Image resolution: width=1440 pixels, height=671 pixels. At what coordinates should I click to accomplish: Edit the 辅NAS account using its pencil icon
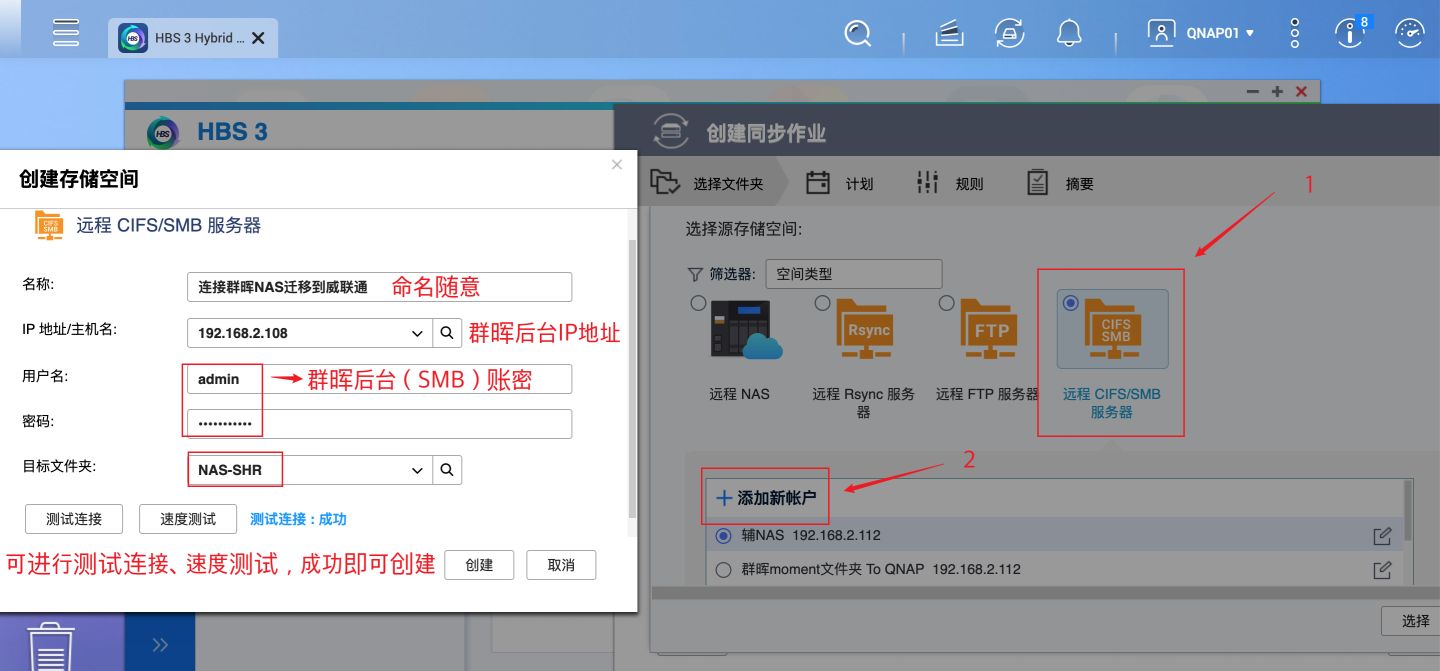(x=1381, y=535)
